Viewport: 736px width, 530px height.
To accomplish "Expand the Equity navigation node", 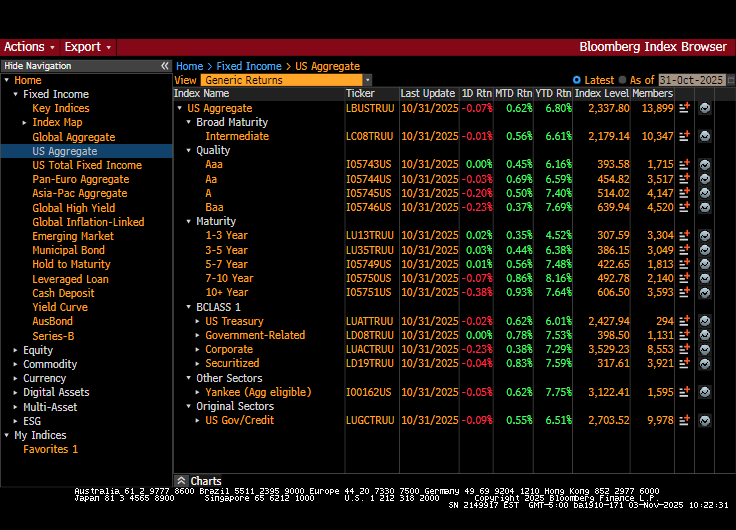I will click(x=15, y=351).
